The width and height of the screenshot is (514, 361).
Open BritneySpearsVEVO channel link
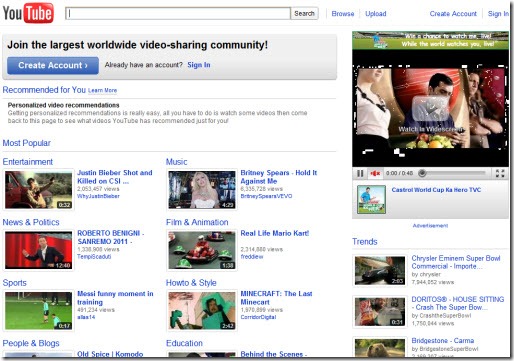pyautogui.click(x=266, y=196)
